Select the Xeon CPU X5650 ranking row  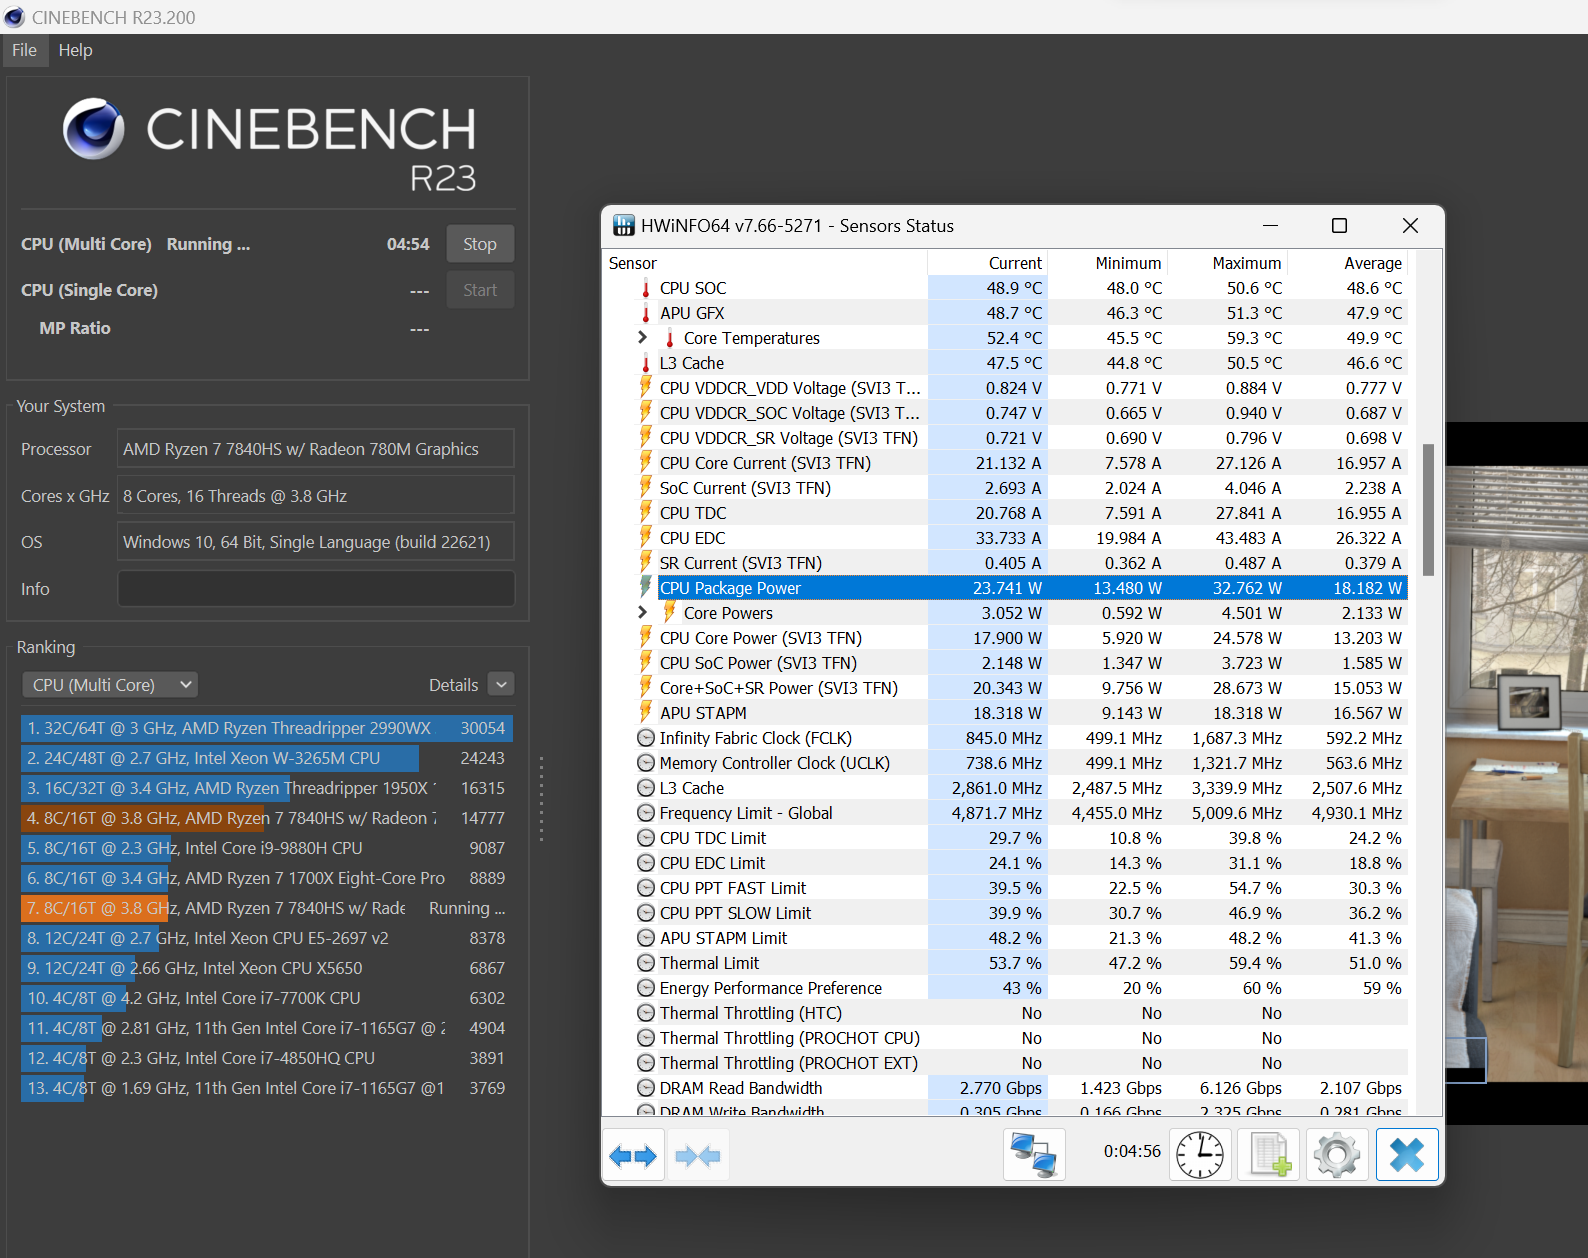coord(267,968)
